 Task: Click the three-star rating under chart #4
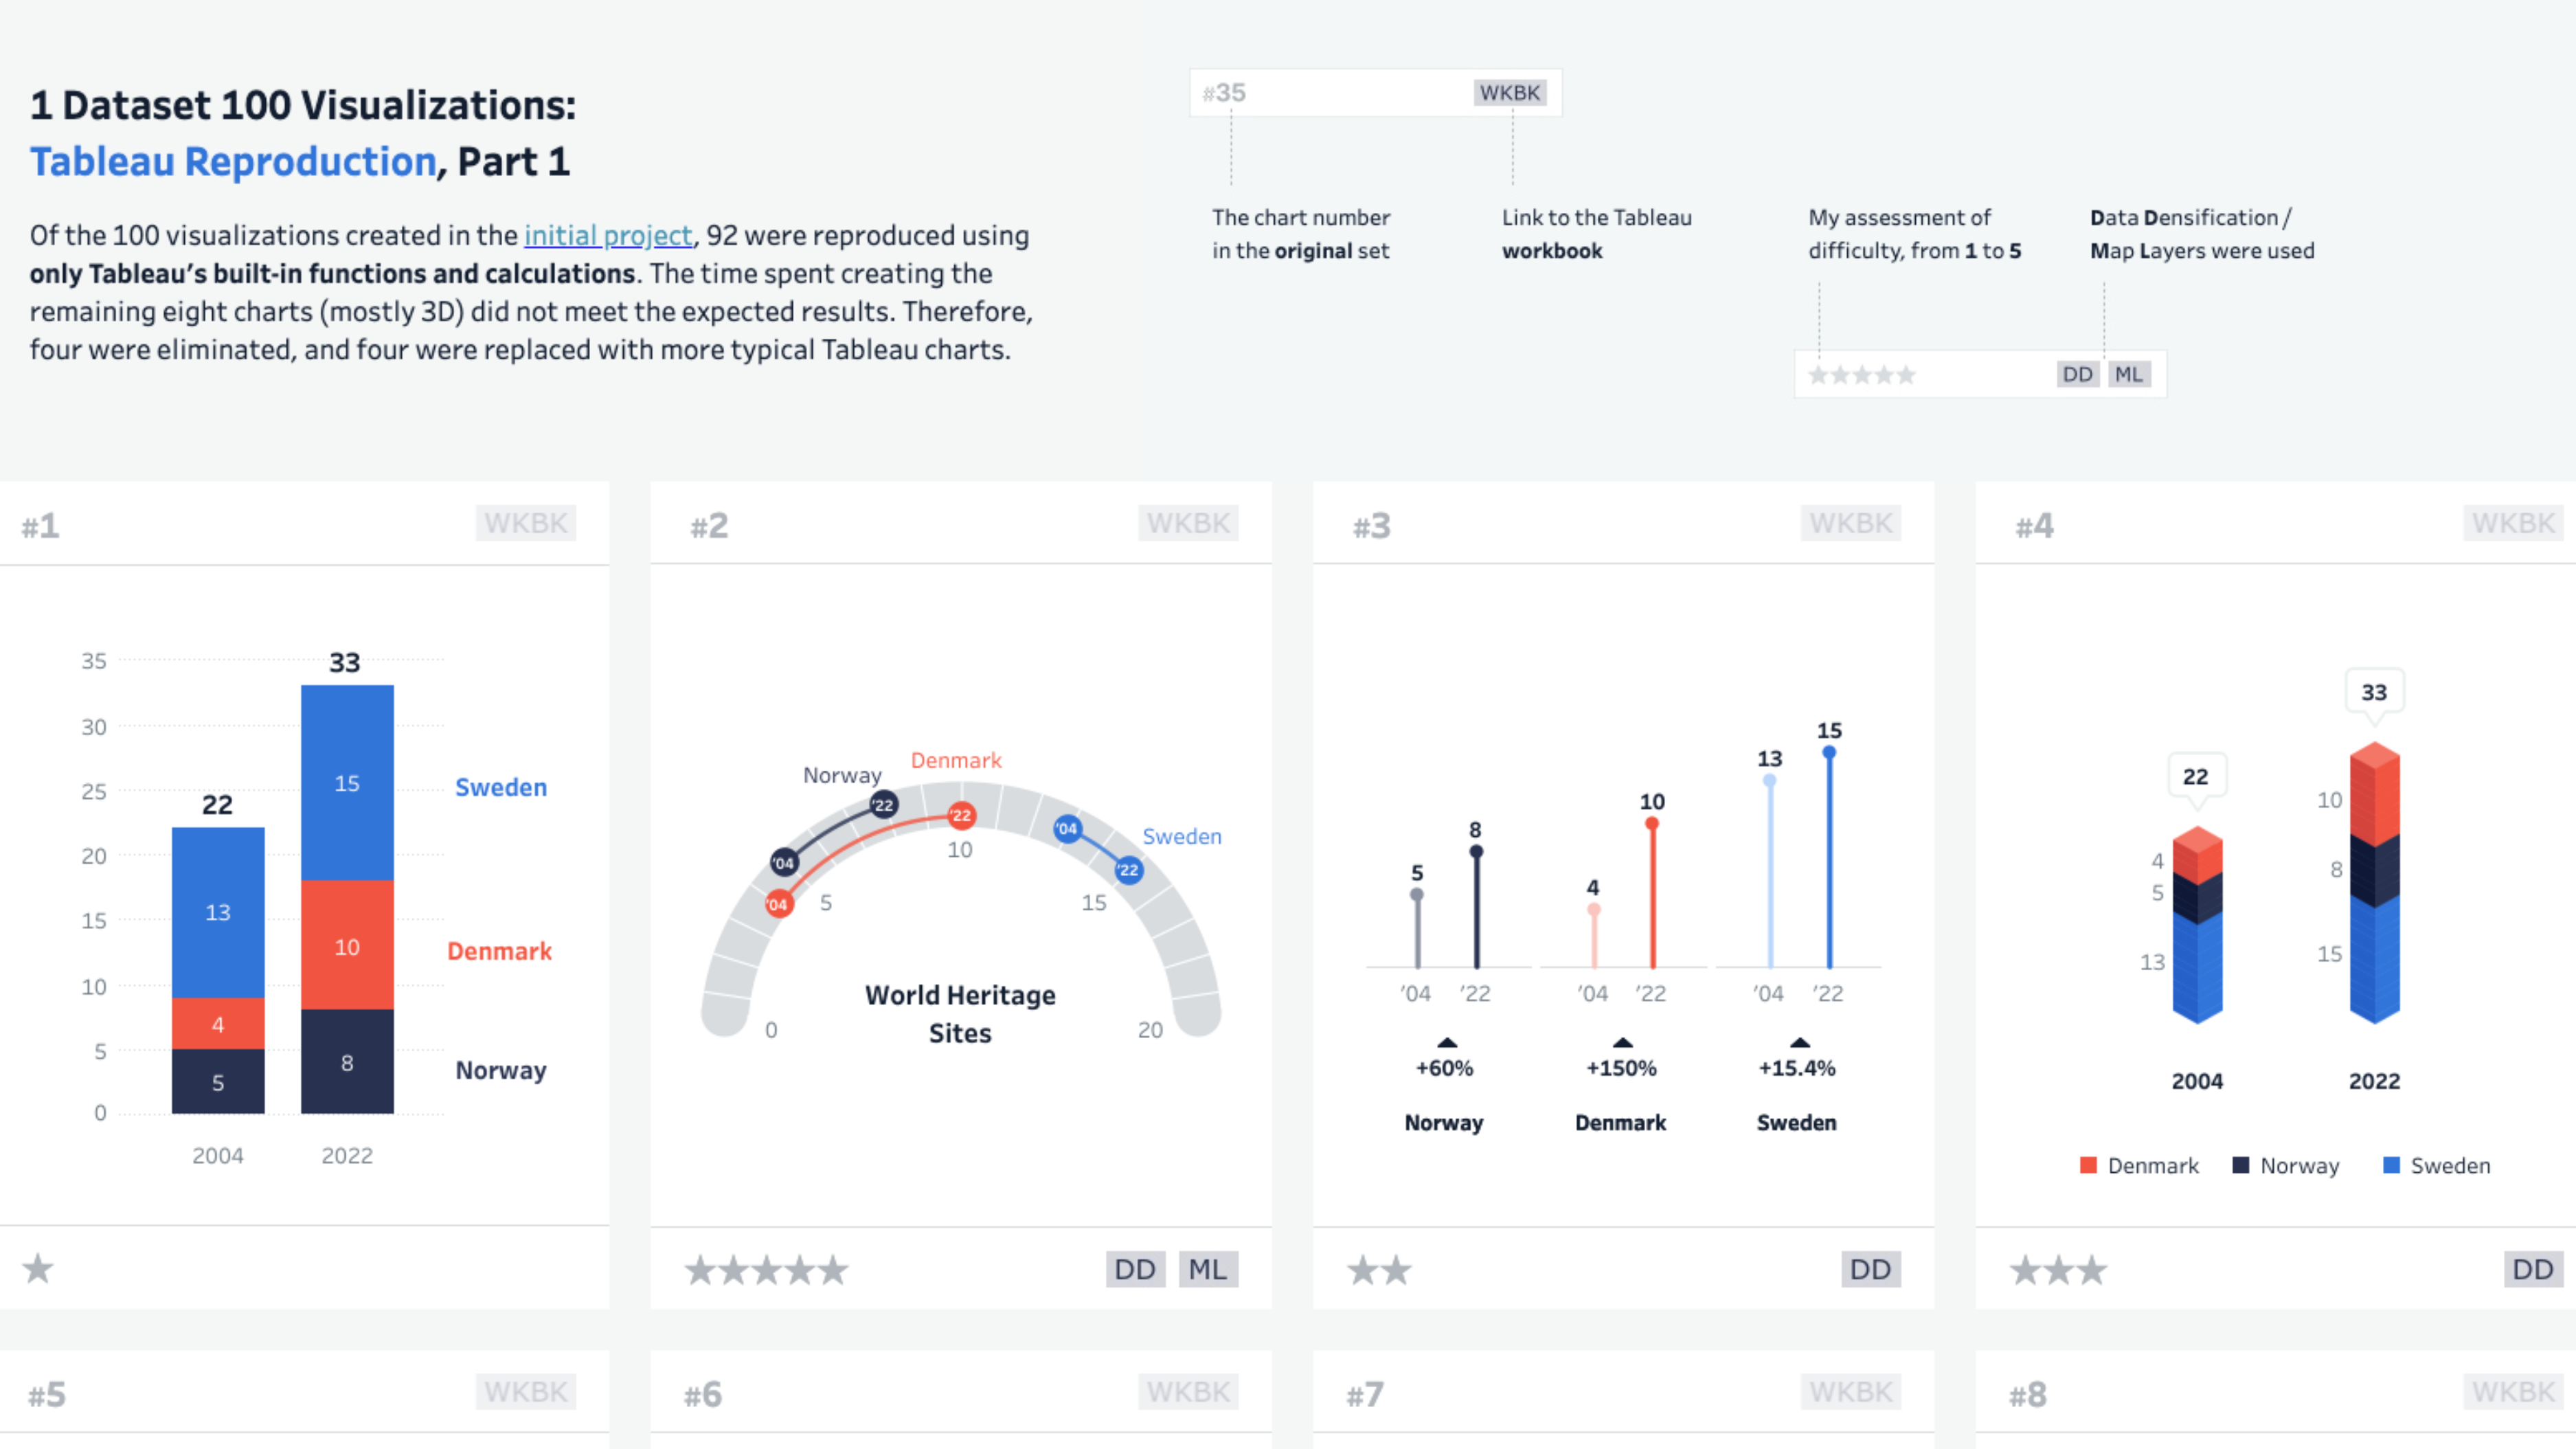point(2058,1270)
